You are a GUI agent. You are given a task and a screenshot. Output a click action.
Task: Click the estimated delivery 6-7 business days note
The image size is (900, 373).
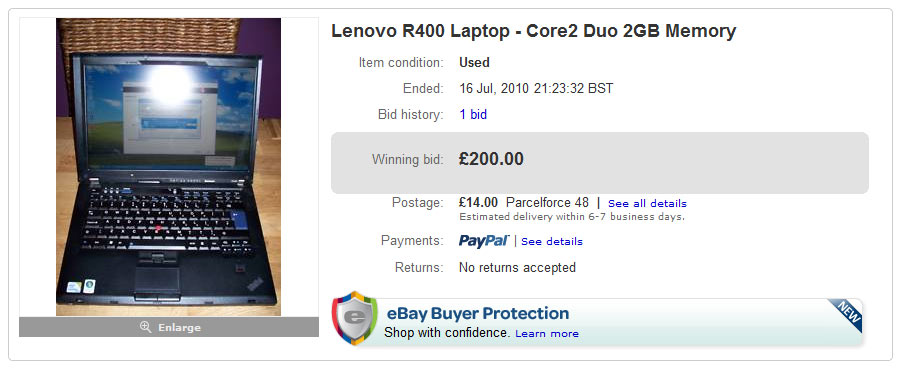point(572,217)
